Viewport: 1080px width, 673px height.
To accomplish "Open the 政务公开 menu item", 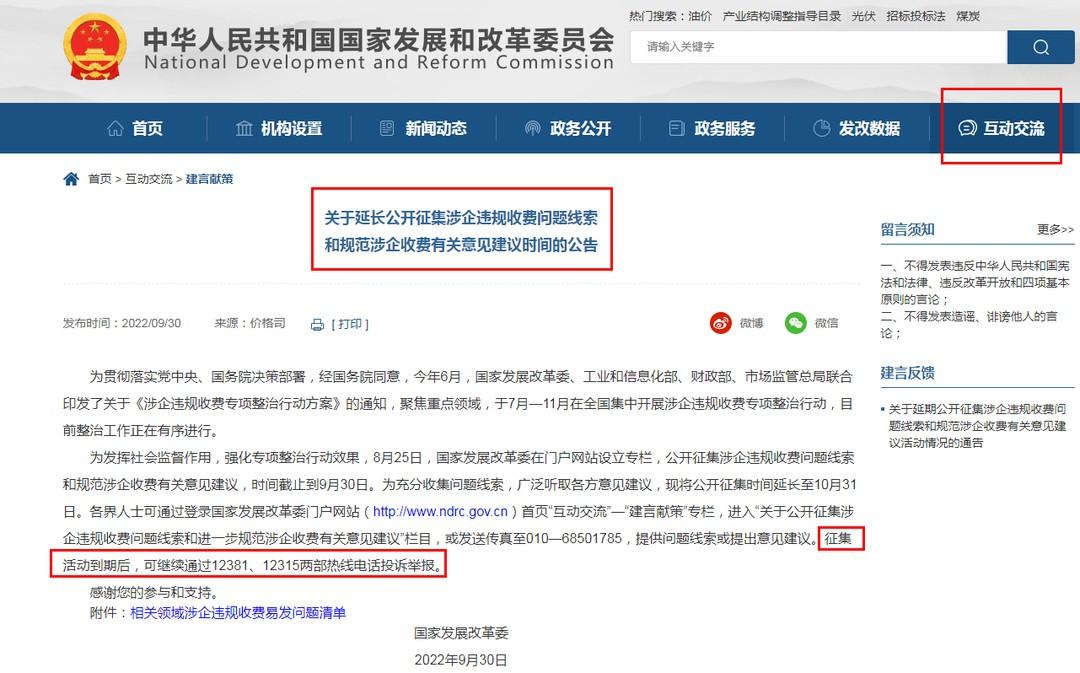I will pos(568,128).
